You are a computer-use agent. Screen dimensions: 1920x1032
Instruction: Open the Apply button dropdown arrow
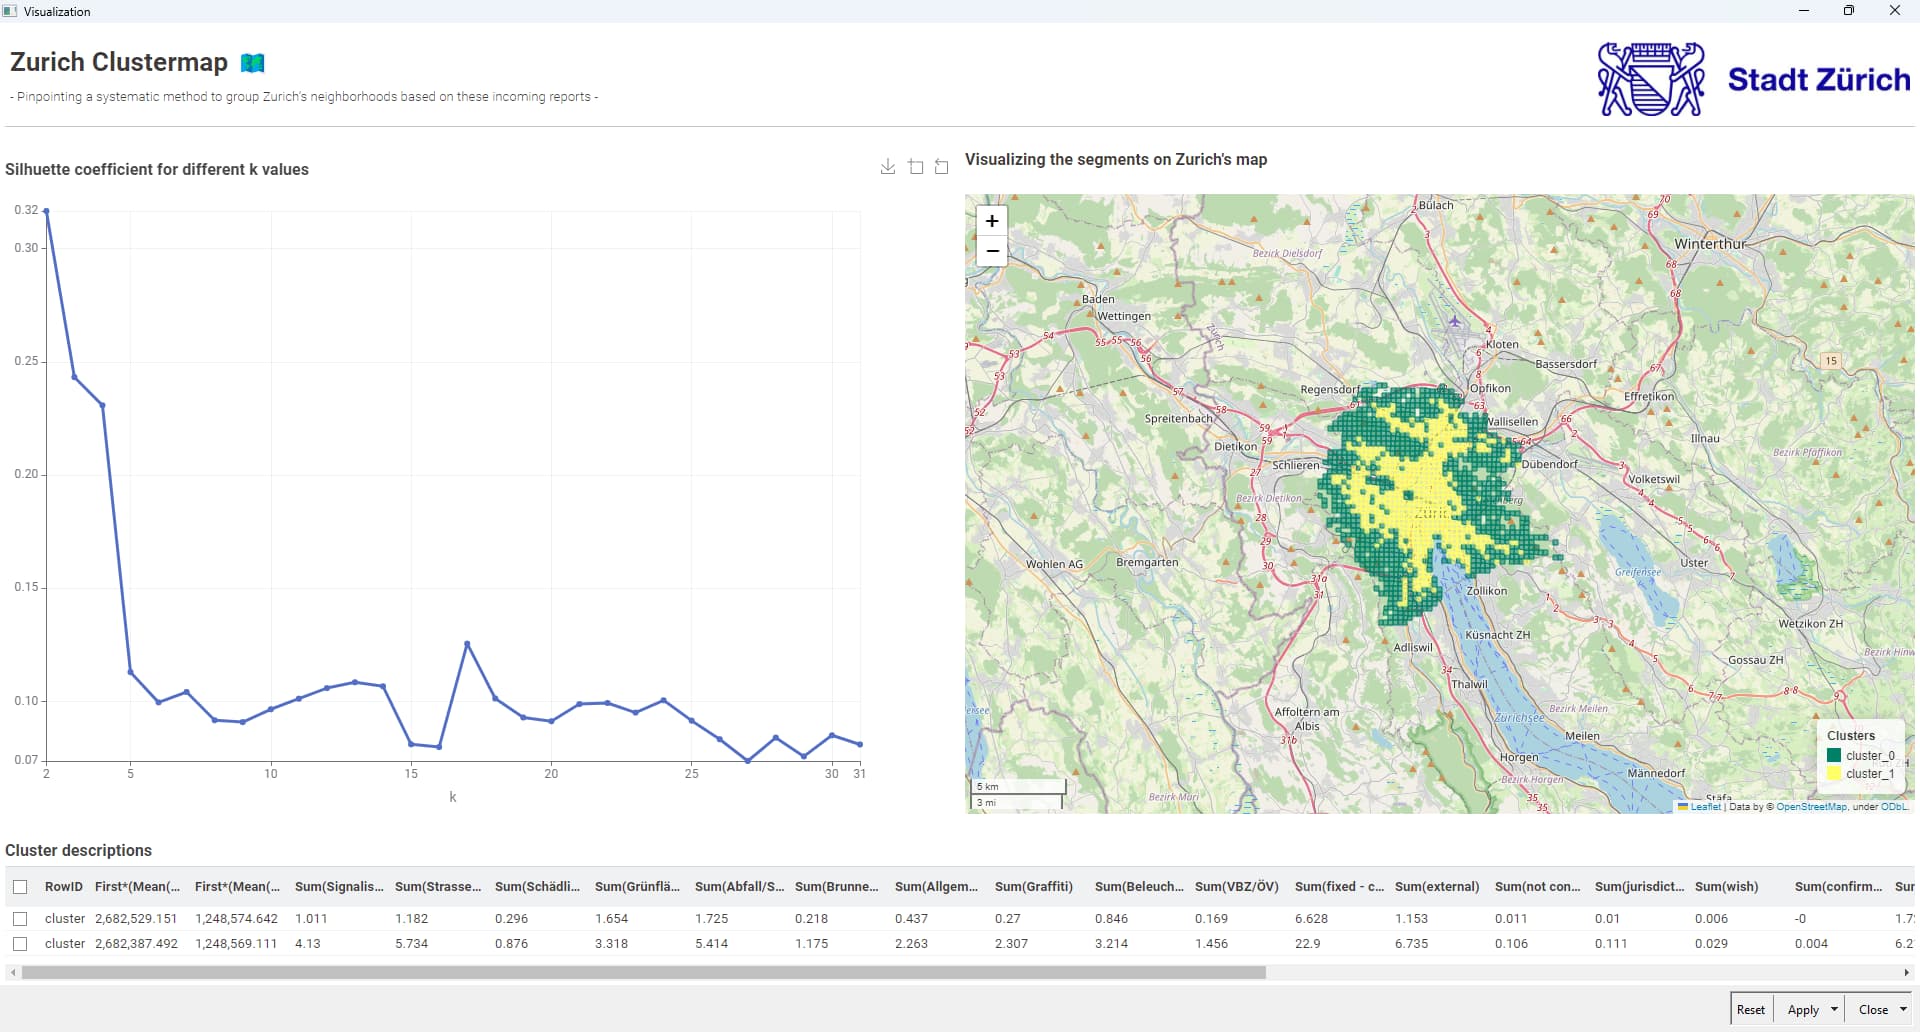tap(1834, 1009)
